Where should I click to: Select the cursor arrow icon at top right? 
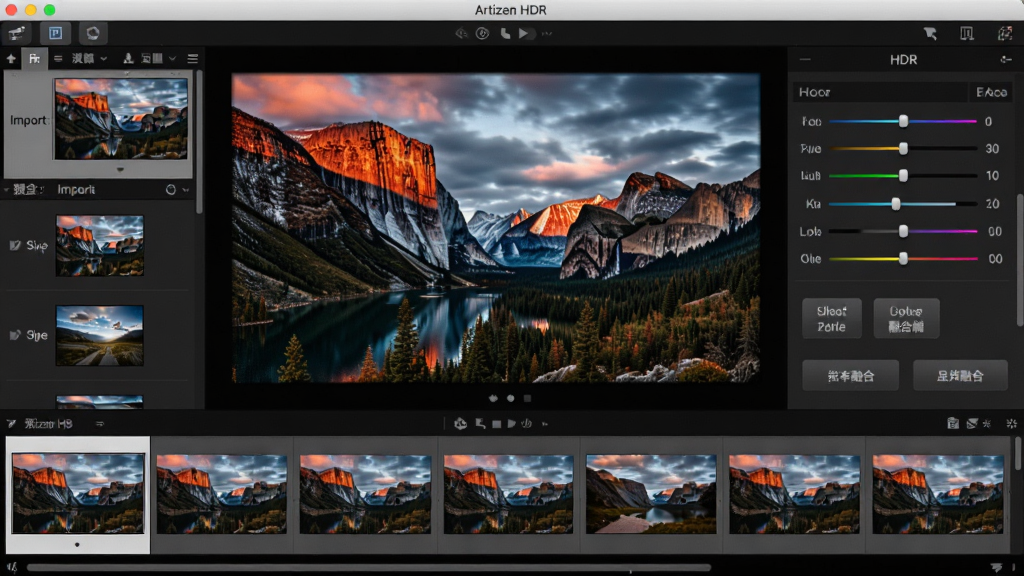(931, 34)
